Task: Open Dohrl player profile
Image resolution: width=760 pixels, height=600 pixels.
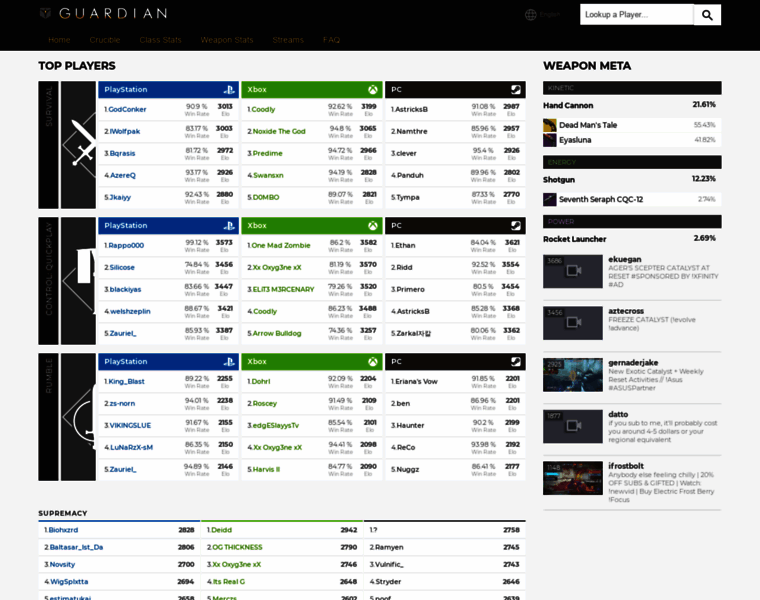Action: [x=259, y=382]
